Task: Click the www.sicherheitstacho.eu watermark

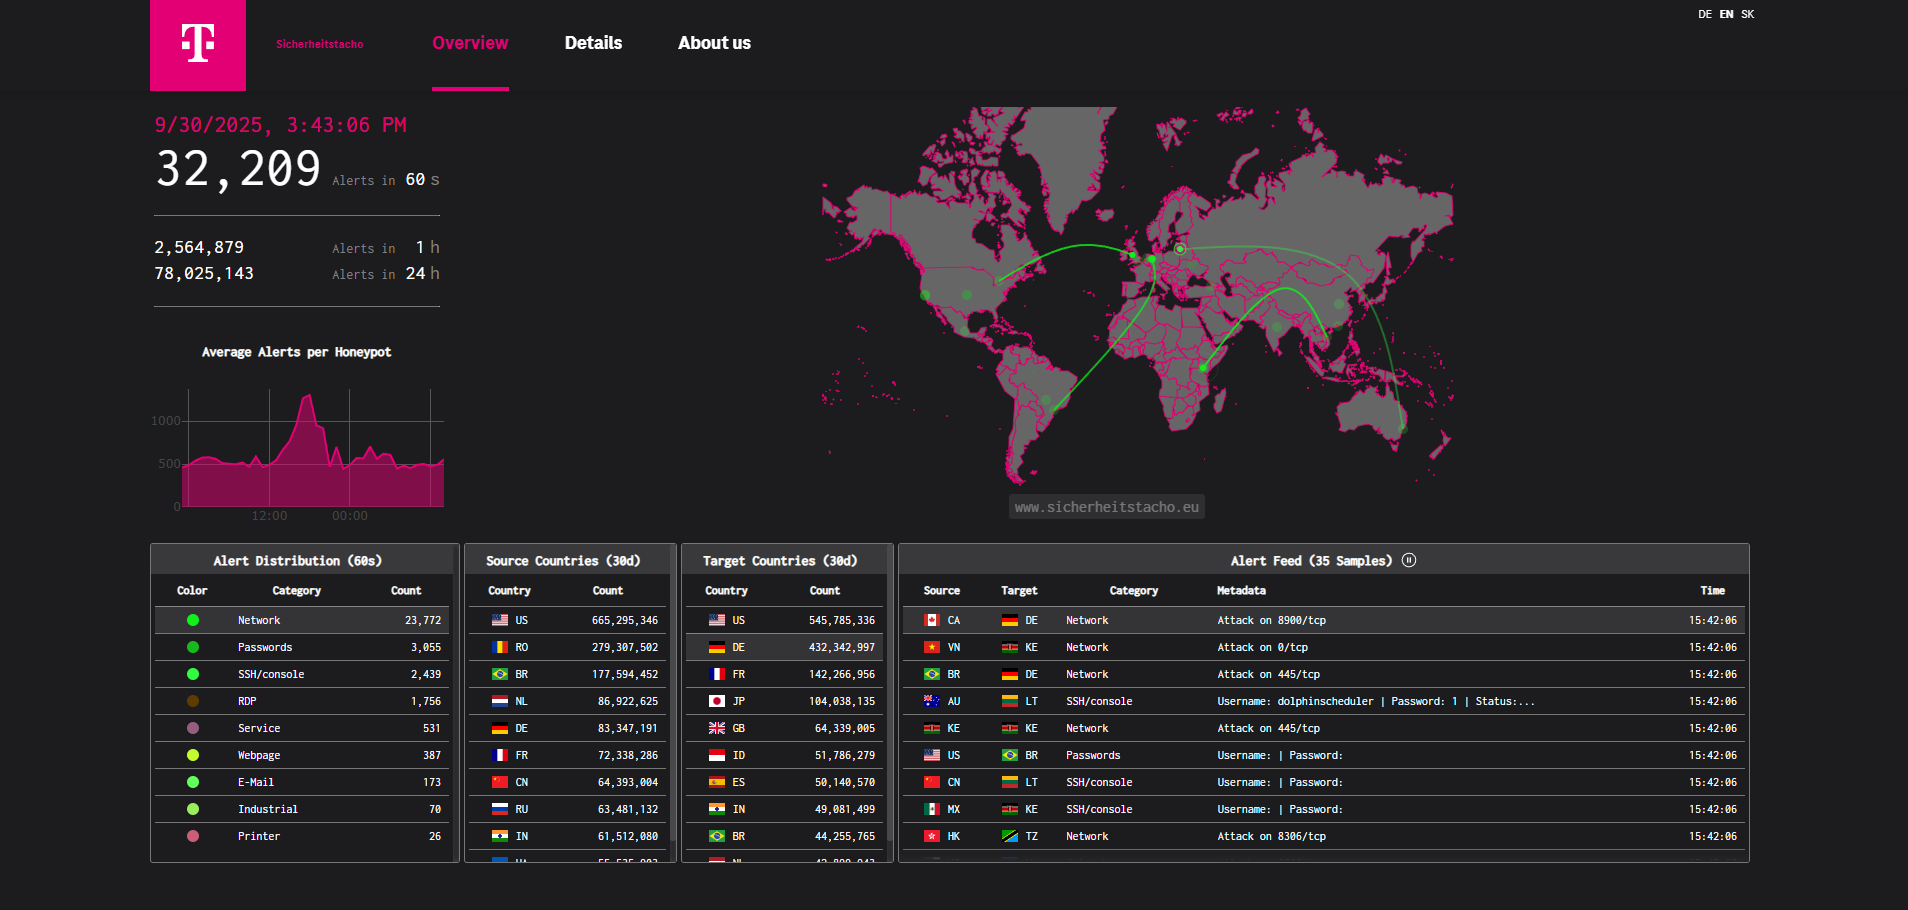Action: (x=1105, y=507)
